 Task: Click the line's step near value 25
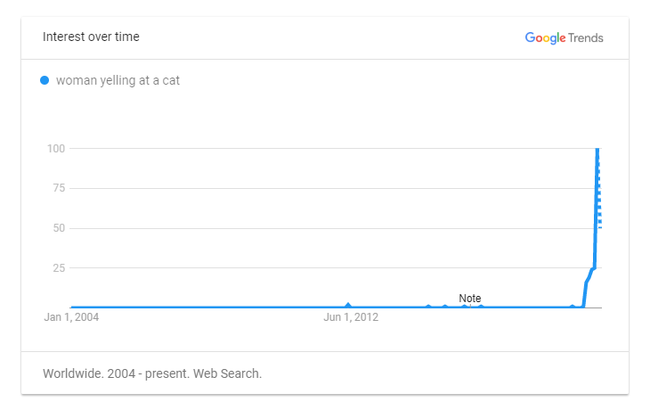point(593,269)
